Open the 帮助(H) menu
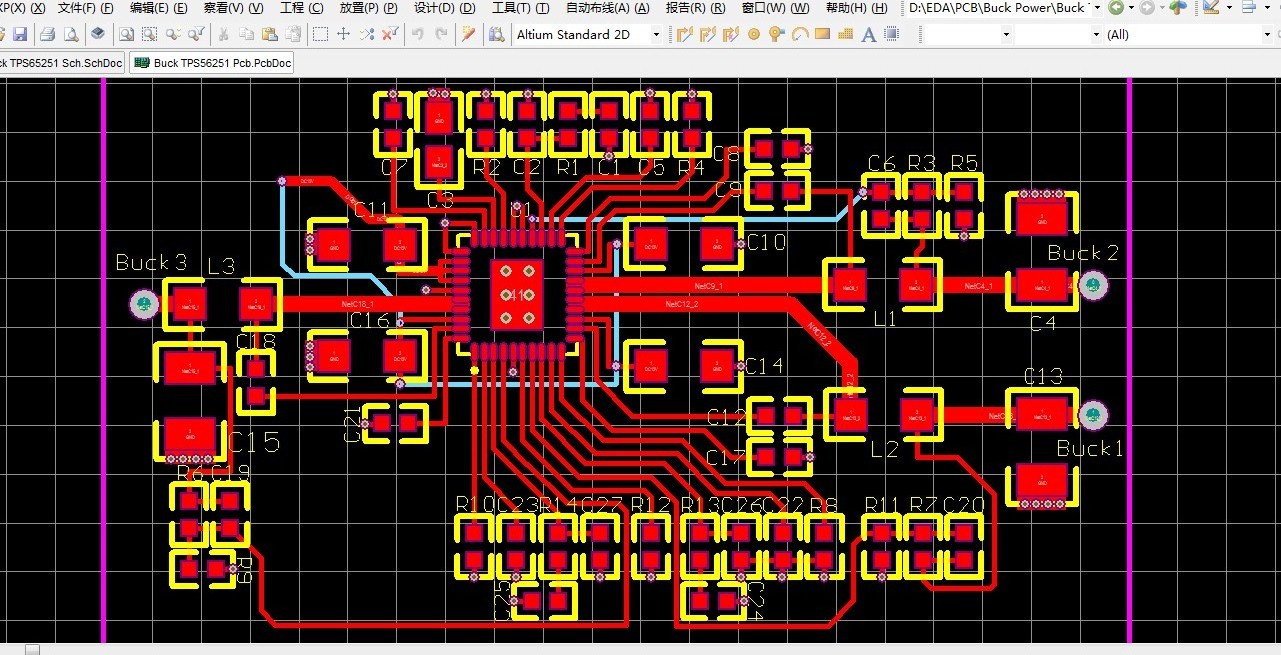The height and width of the screenshot is (655, 1281). click(x=856, y=8)
